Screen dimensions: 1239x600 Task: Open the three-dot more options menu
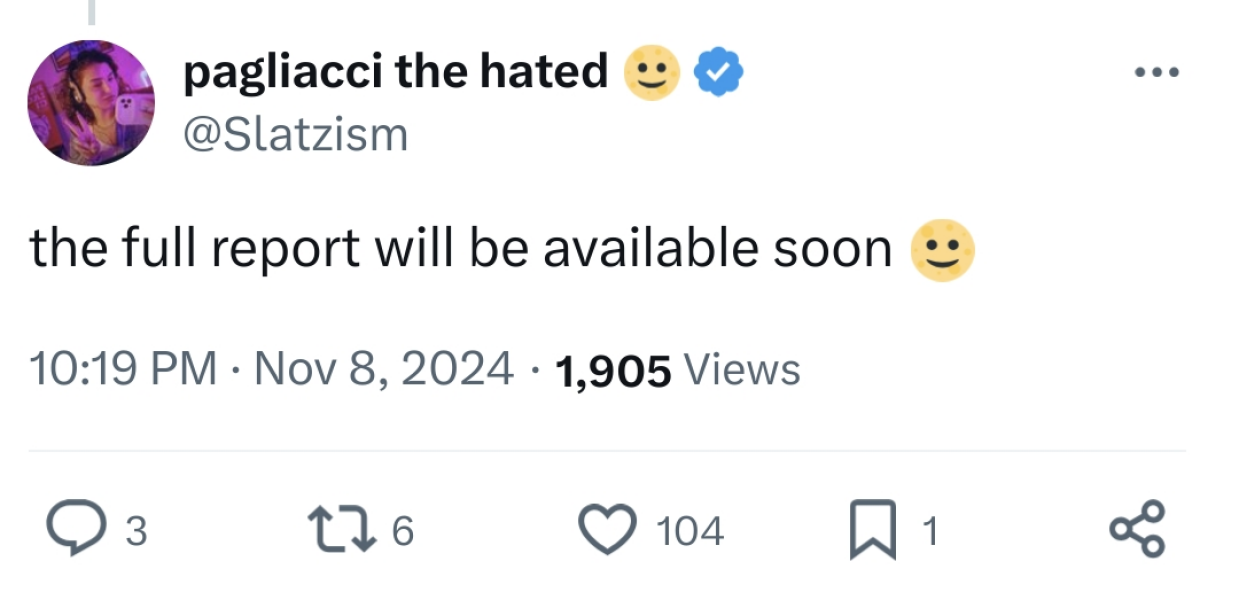1157,73
